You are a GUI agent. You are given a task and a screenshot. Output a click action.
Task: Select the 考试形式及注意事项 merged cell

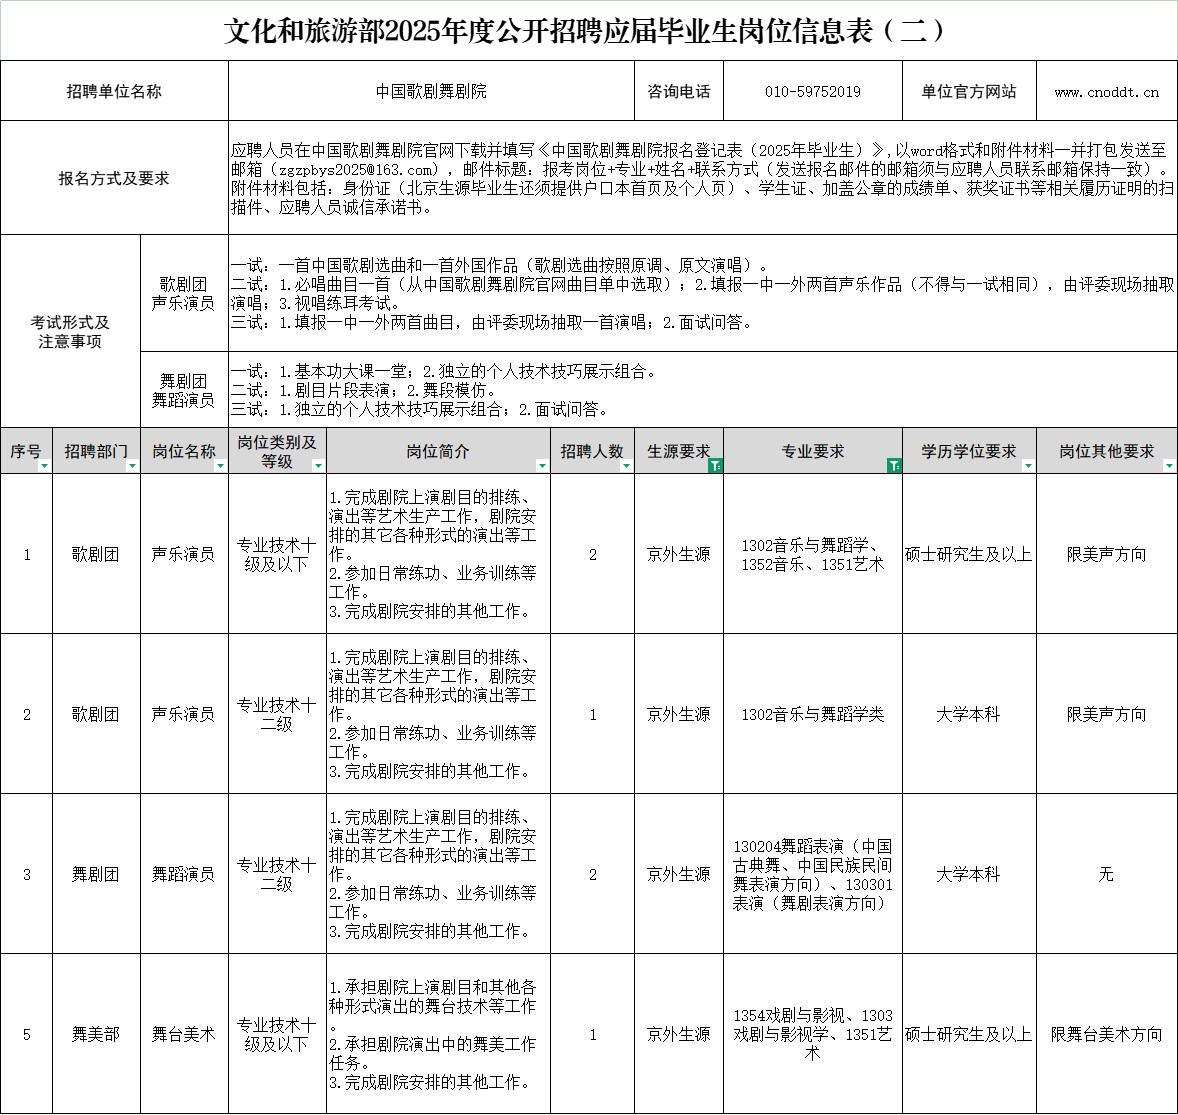[70, 332]
